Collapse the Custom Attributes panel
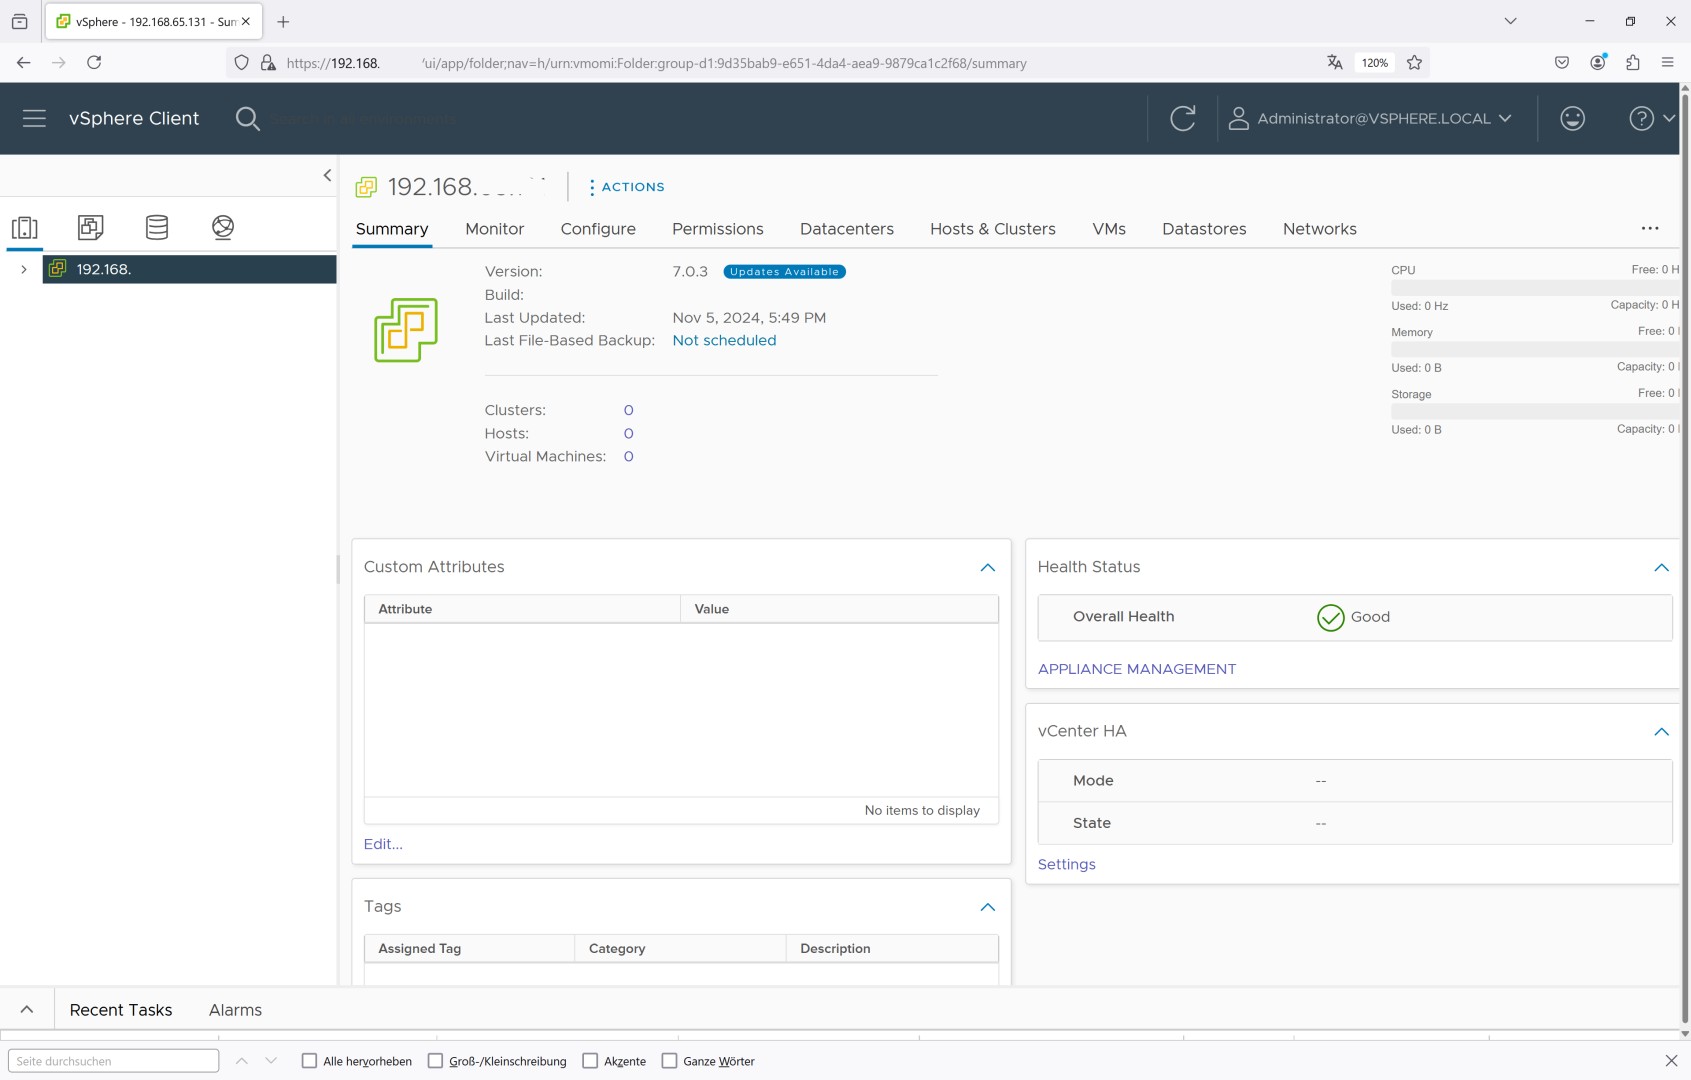 987,567
